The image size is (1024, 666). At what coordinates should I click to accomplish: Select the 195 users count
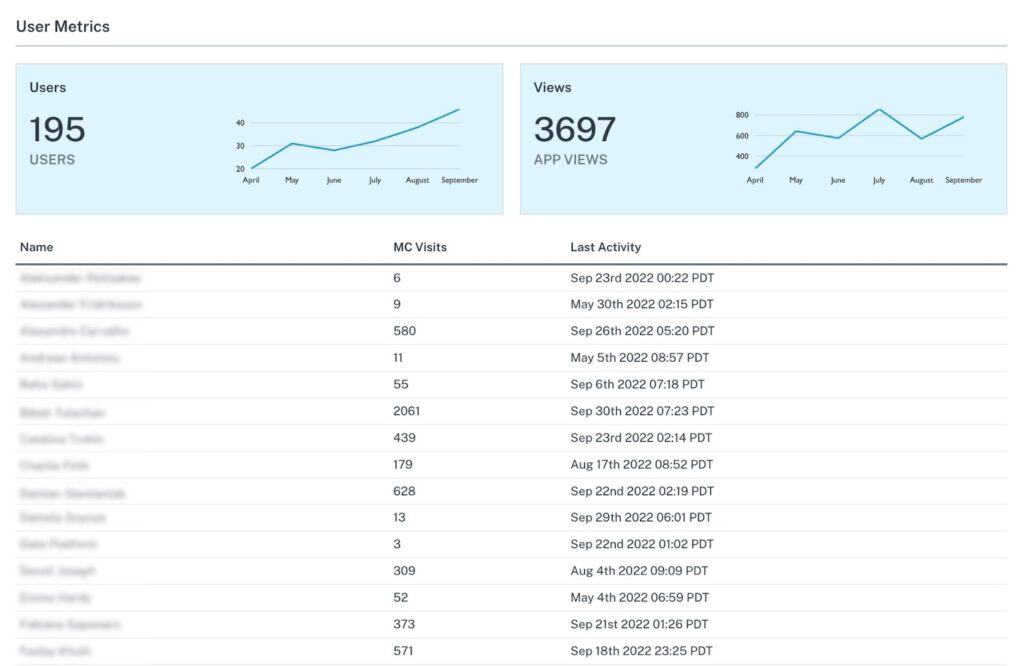(57, 129)
